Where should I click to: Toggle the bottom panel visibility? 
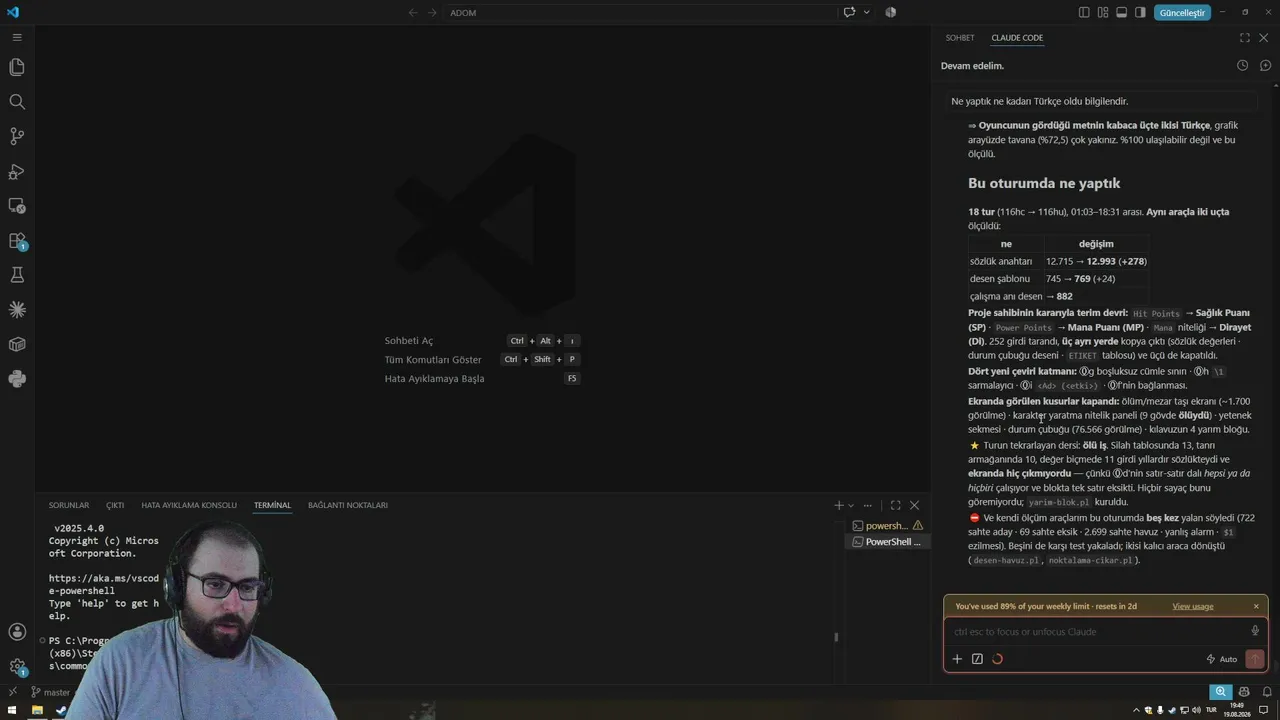(1122, 12)
